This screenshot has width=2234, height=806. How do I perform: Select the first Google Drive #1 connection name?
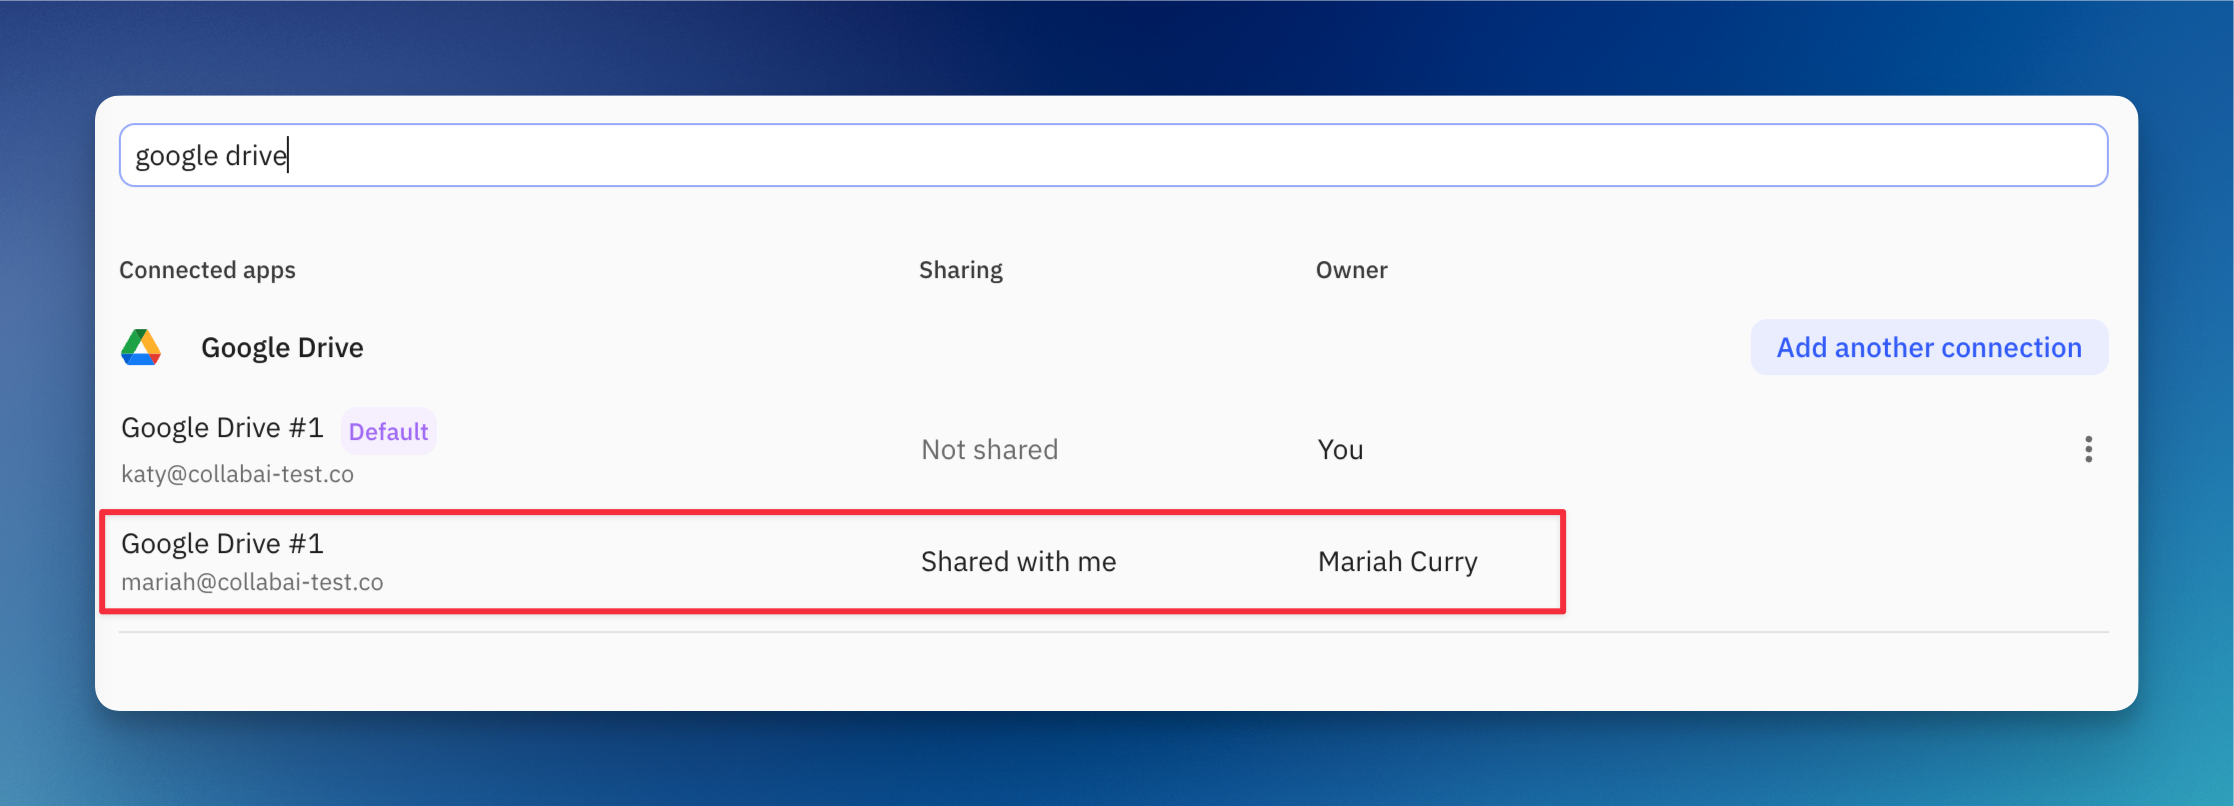222,428
